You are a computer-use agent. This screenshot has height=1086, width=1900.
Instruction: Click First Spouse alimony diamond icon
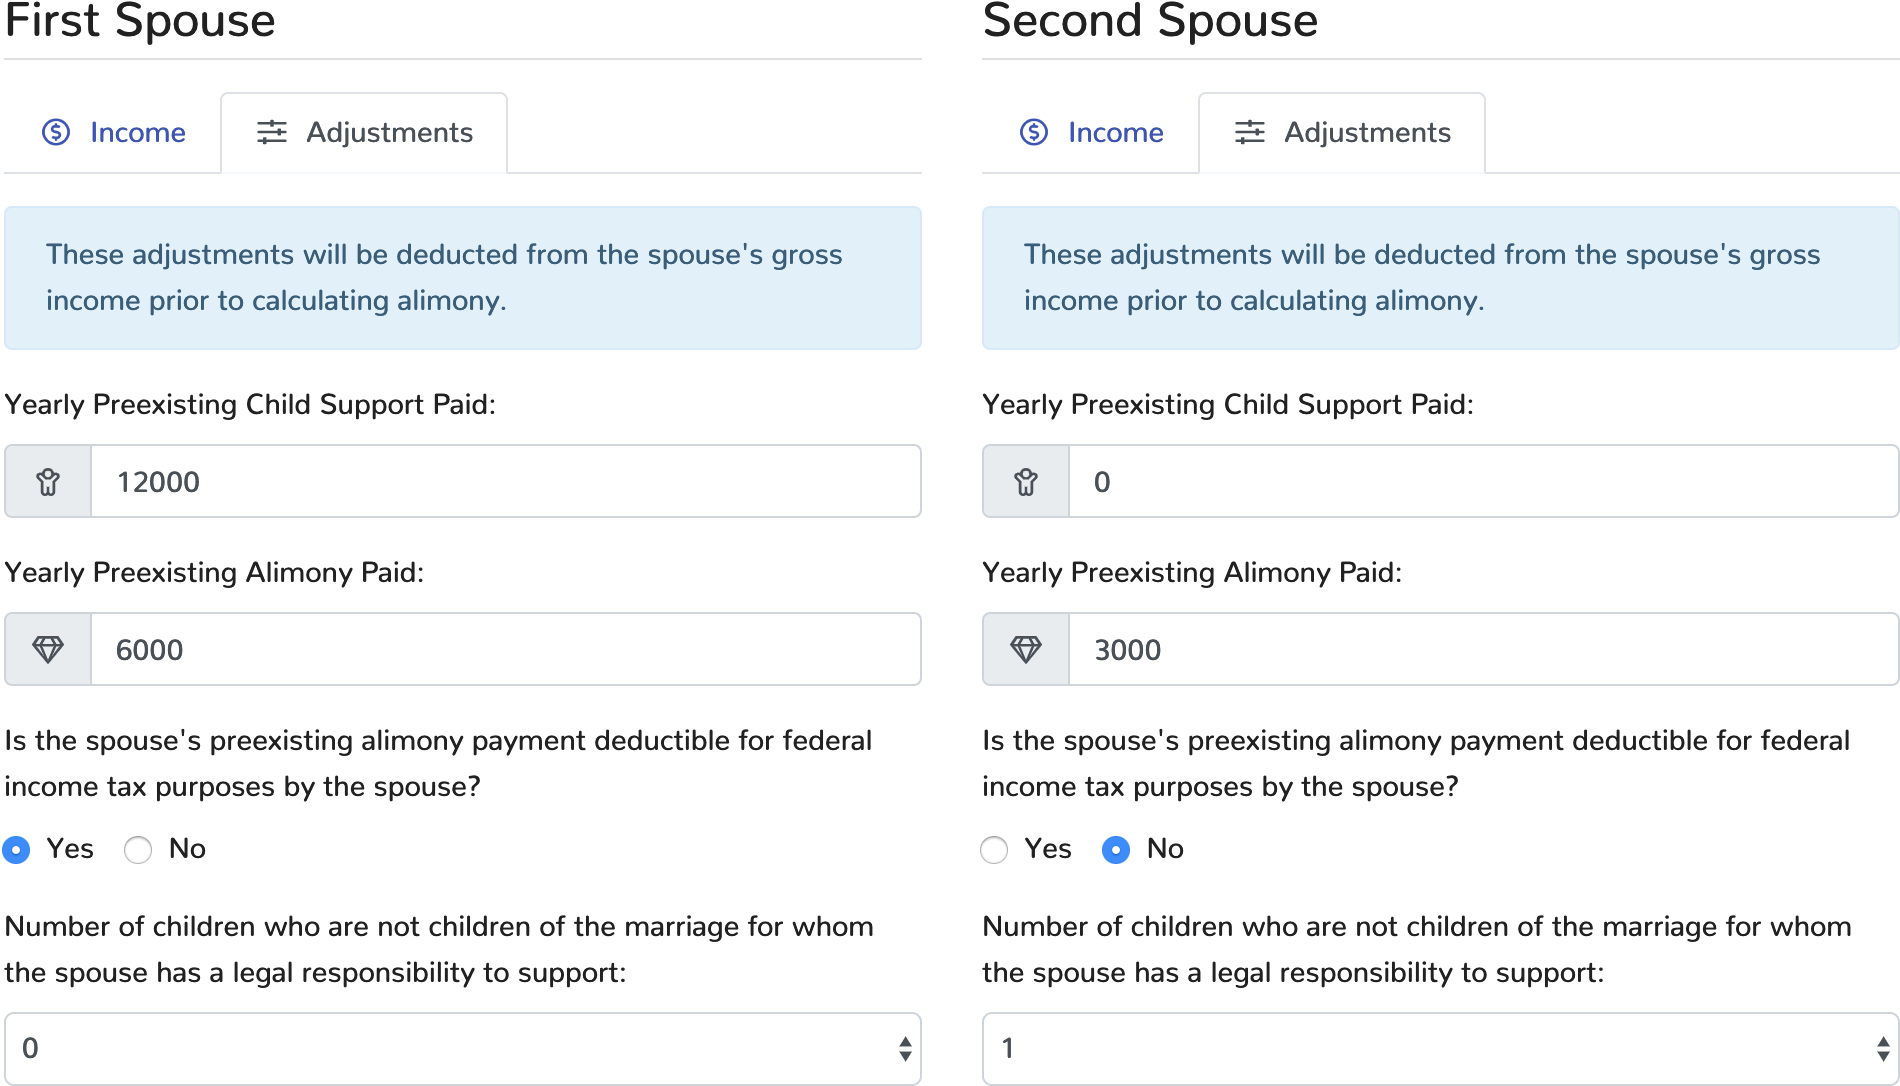click(x=48, y=650)
